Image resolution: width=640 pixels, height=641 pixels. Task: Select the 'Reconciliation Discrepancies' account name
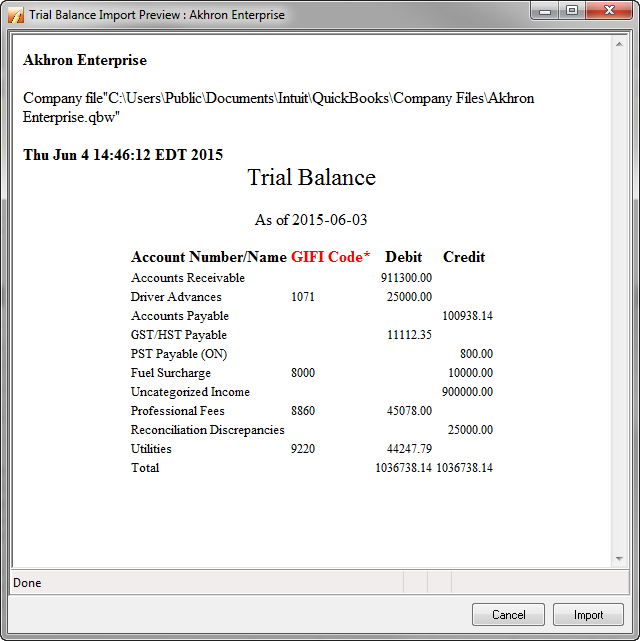[208, 430]
